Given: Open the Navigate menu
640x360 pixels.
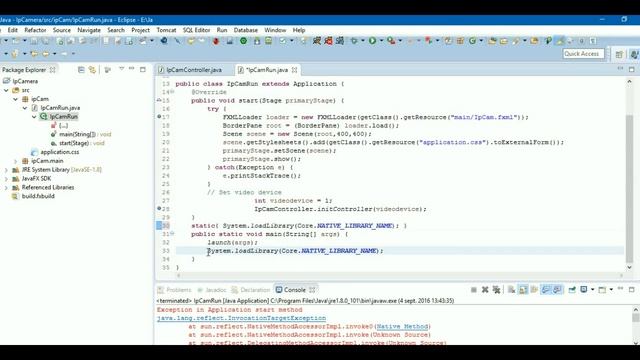Looking at the screenshot, I should pos(89,30).
